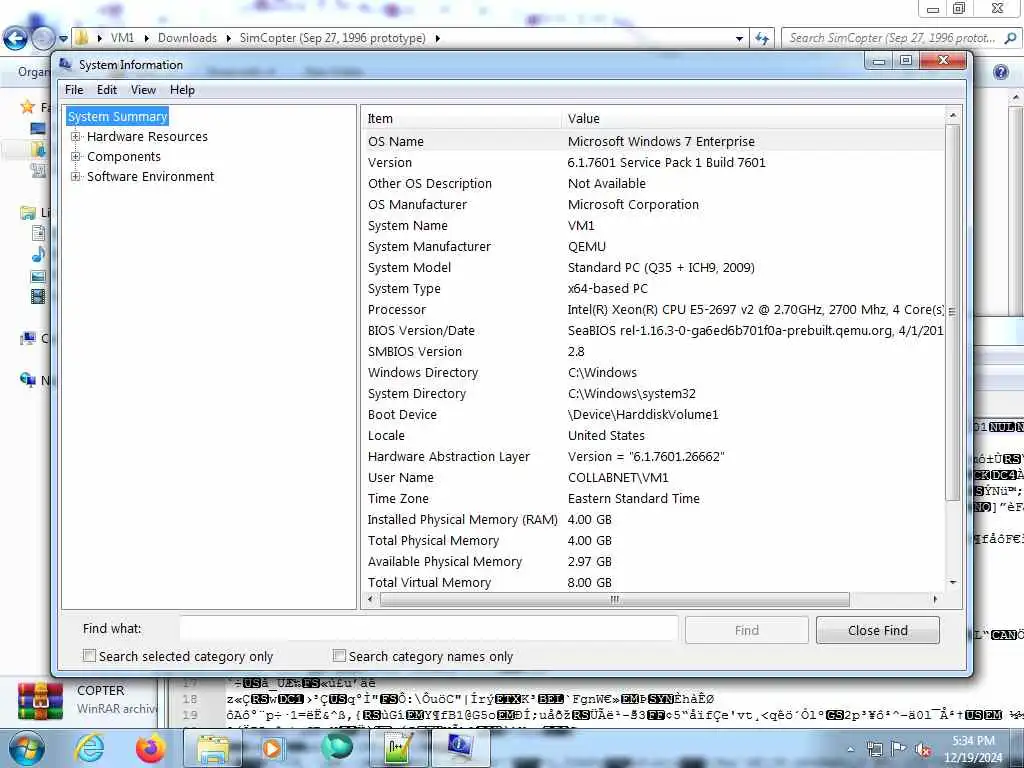
Task: Select the SimCopter folder breadcrumb
Action: pyautogui.click(x=332, y=38)
